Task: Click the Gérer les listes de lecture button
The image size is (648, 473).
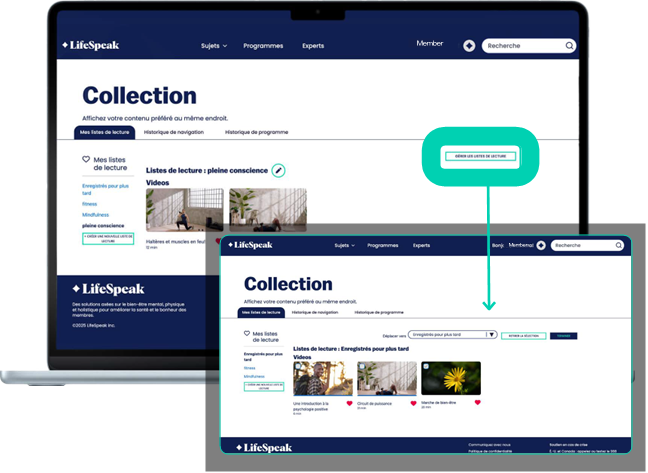Action: (x=481, y=157)
